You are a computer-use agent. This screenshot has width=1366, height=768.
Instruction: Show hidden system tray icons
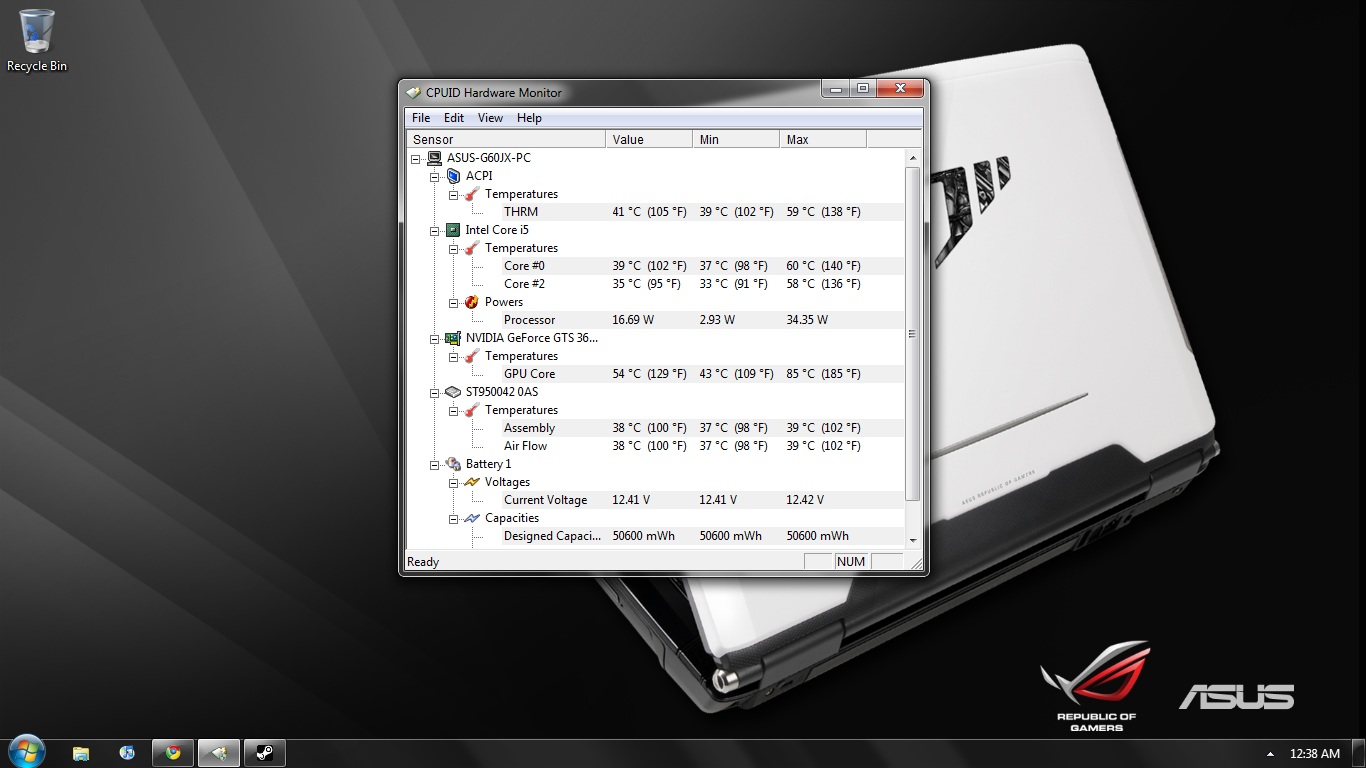(x=1271, y=754)
